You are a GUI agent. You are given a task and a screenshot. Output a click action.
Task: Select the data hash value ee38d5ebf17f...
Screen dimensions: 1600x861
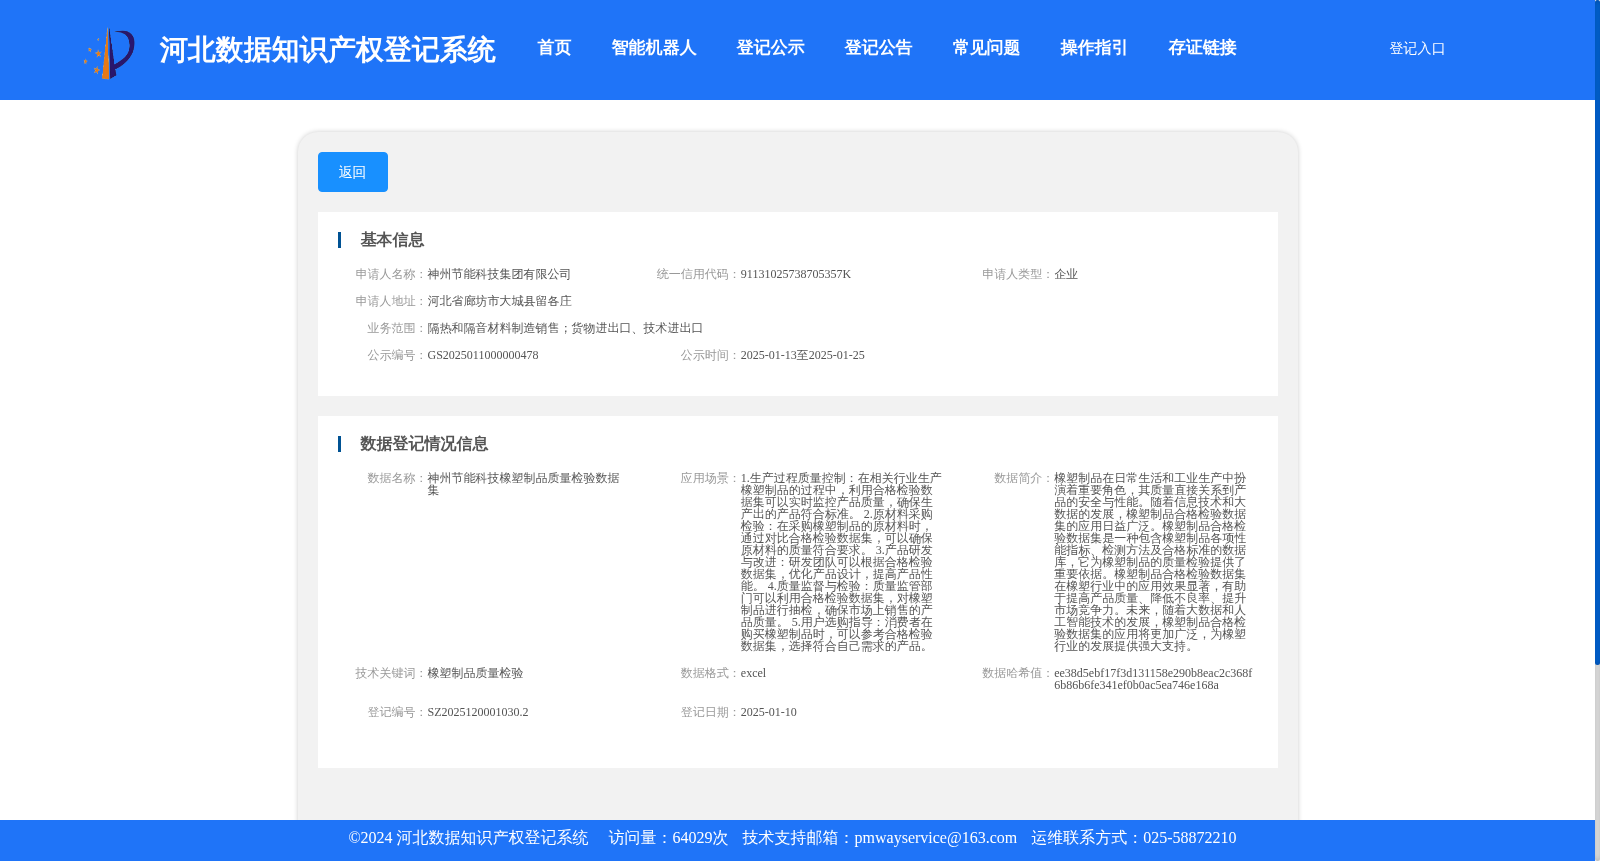(x=1153, y=679)
